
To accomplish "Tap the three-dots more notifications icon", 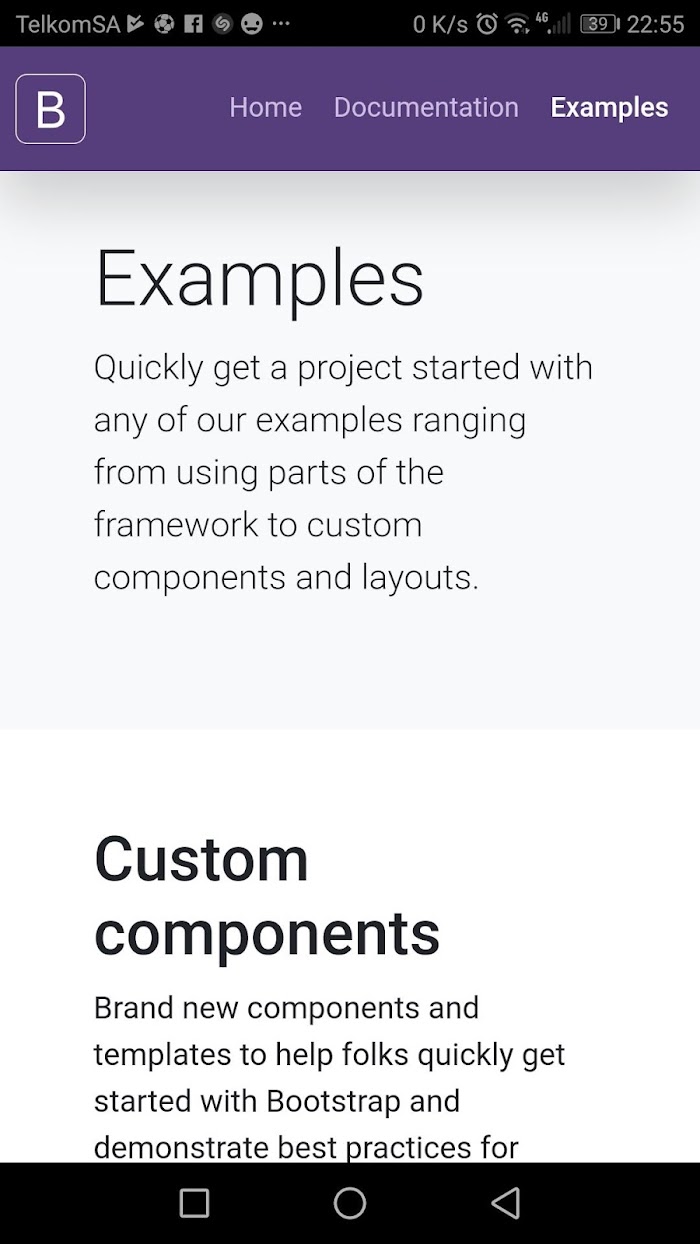I will click(281, 24).
